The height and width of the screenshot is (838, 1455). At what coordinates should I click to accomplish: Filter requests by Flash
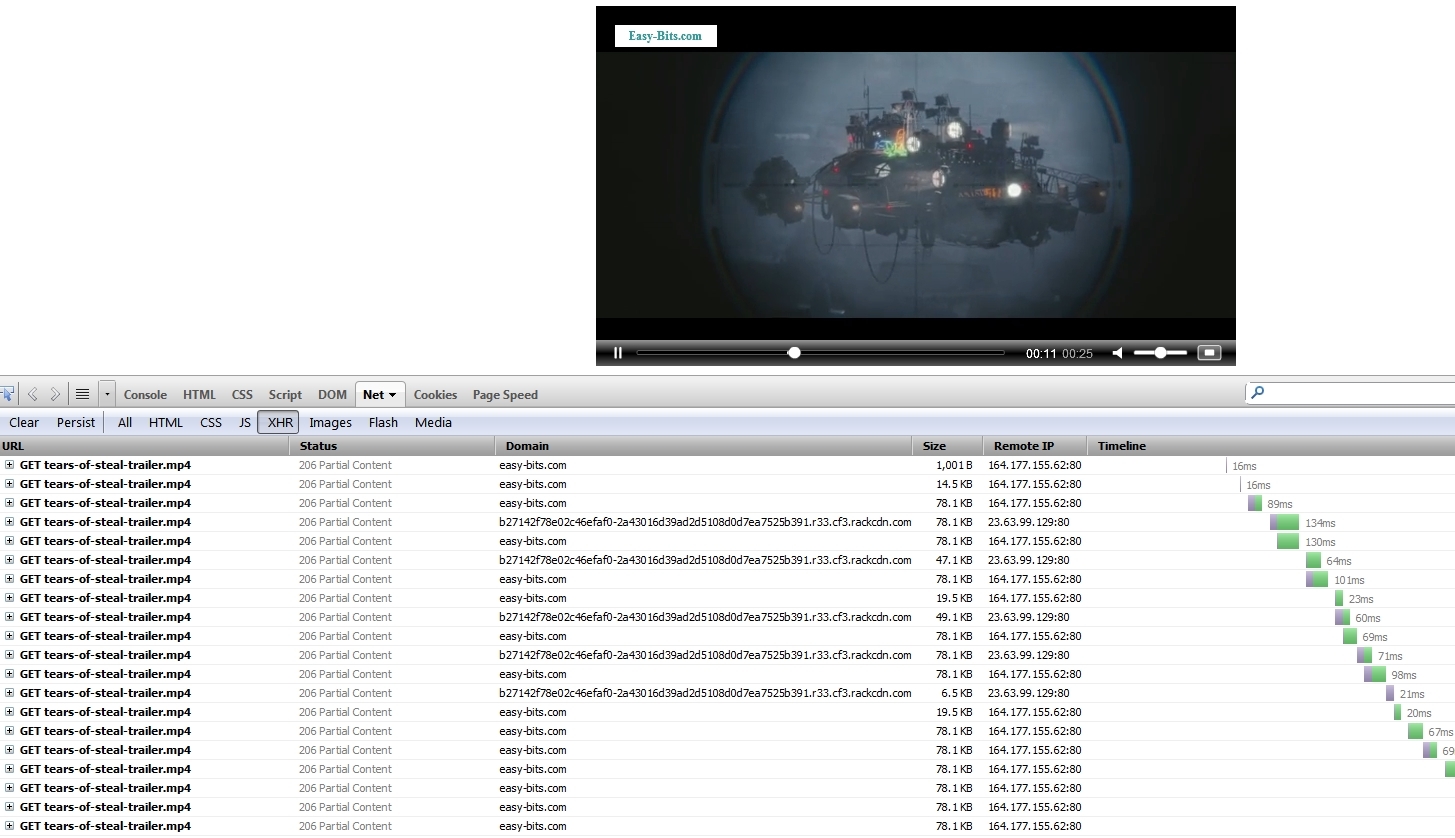(x=383, y=422)
